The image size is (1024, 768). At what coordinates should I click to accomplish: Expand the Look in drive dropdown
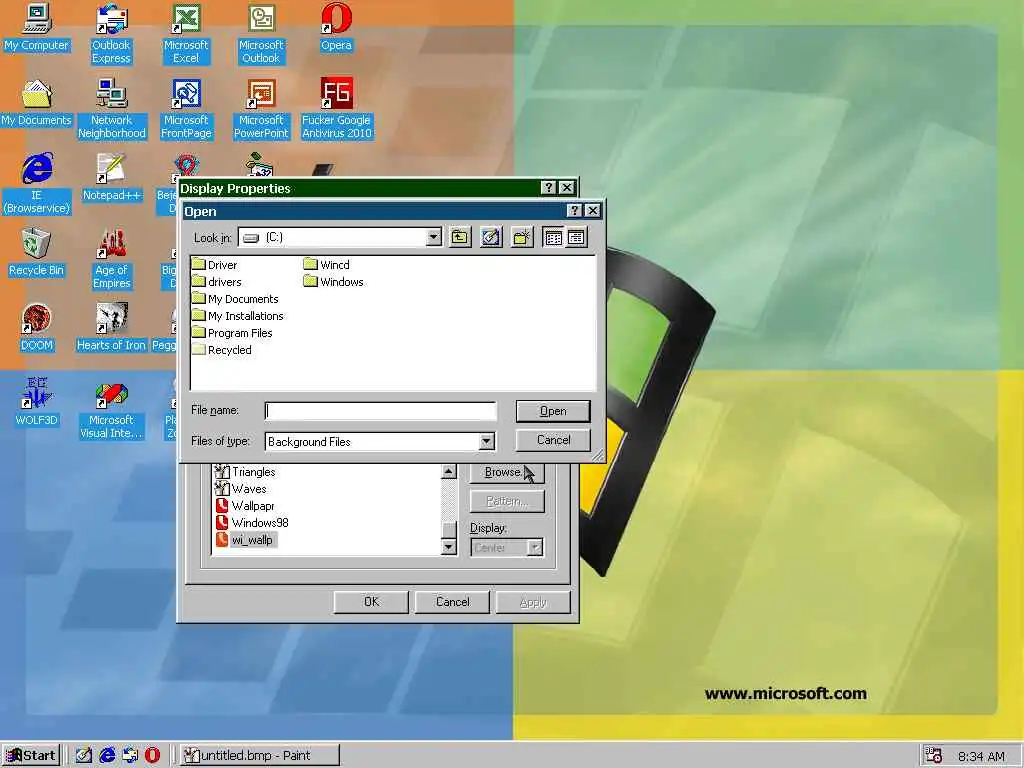(x=434, y=237)
